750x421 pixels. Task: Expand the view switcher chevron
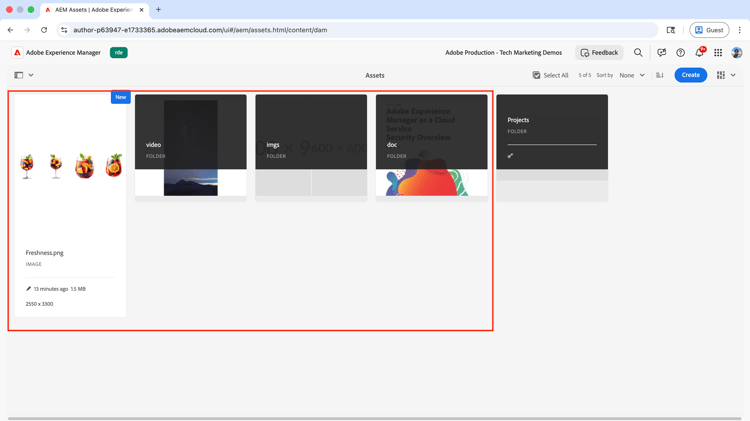click(x=733, y=75)
